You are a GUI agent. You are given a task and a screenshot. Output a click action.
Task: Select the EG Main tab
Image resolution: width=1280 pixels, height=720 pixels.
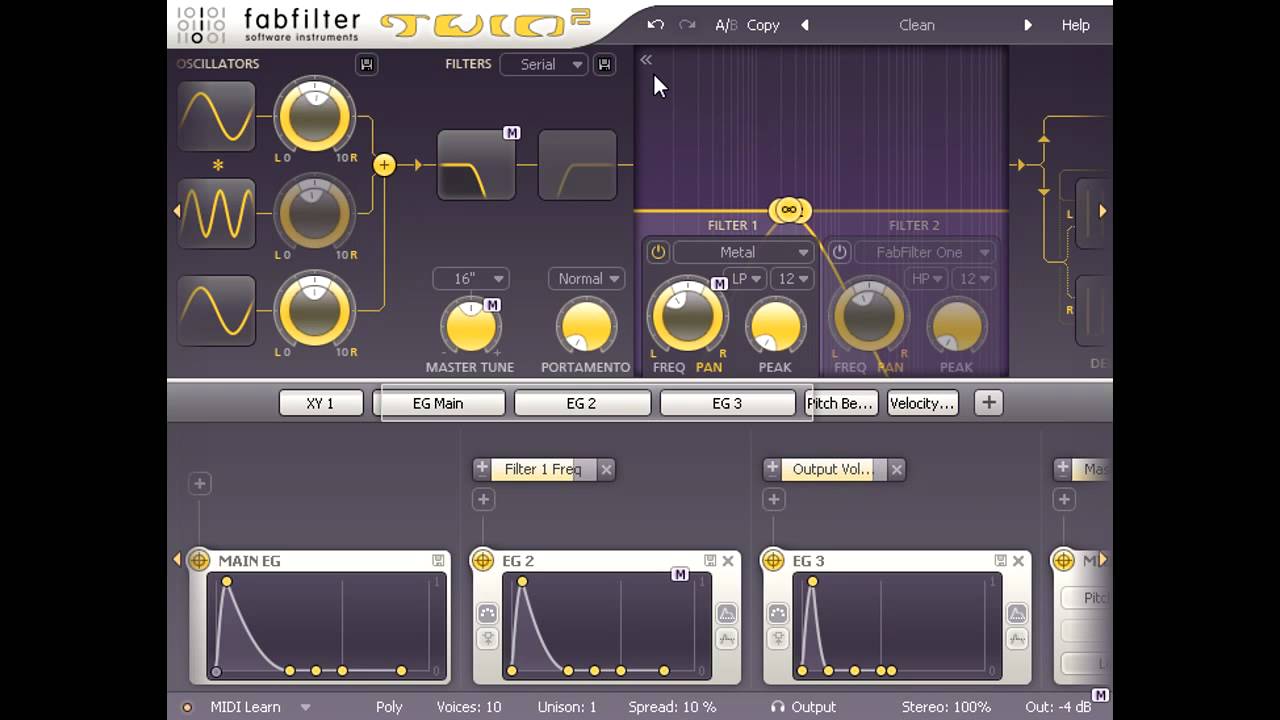click(439, 403)
